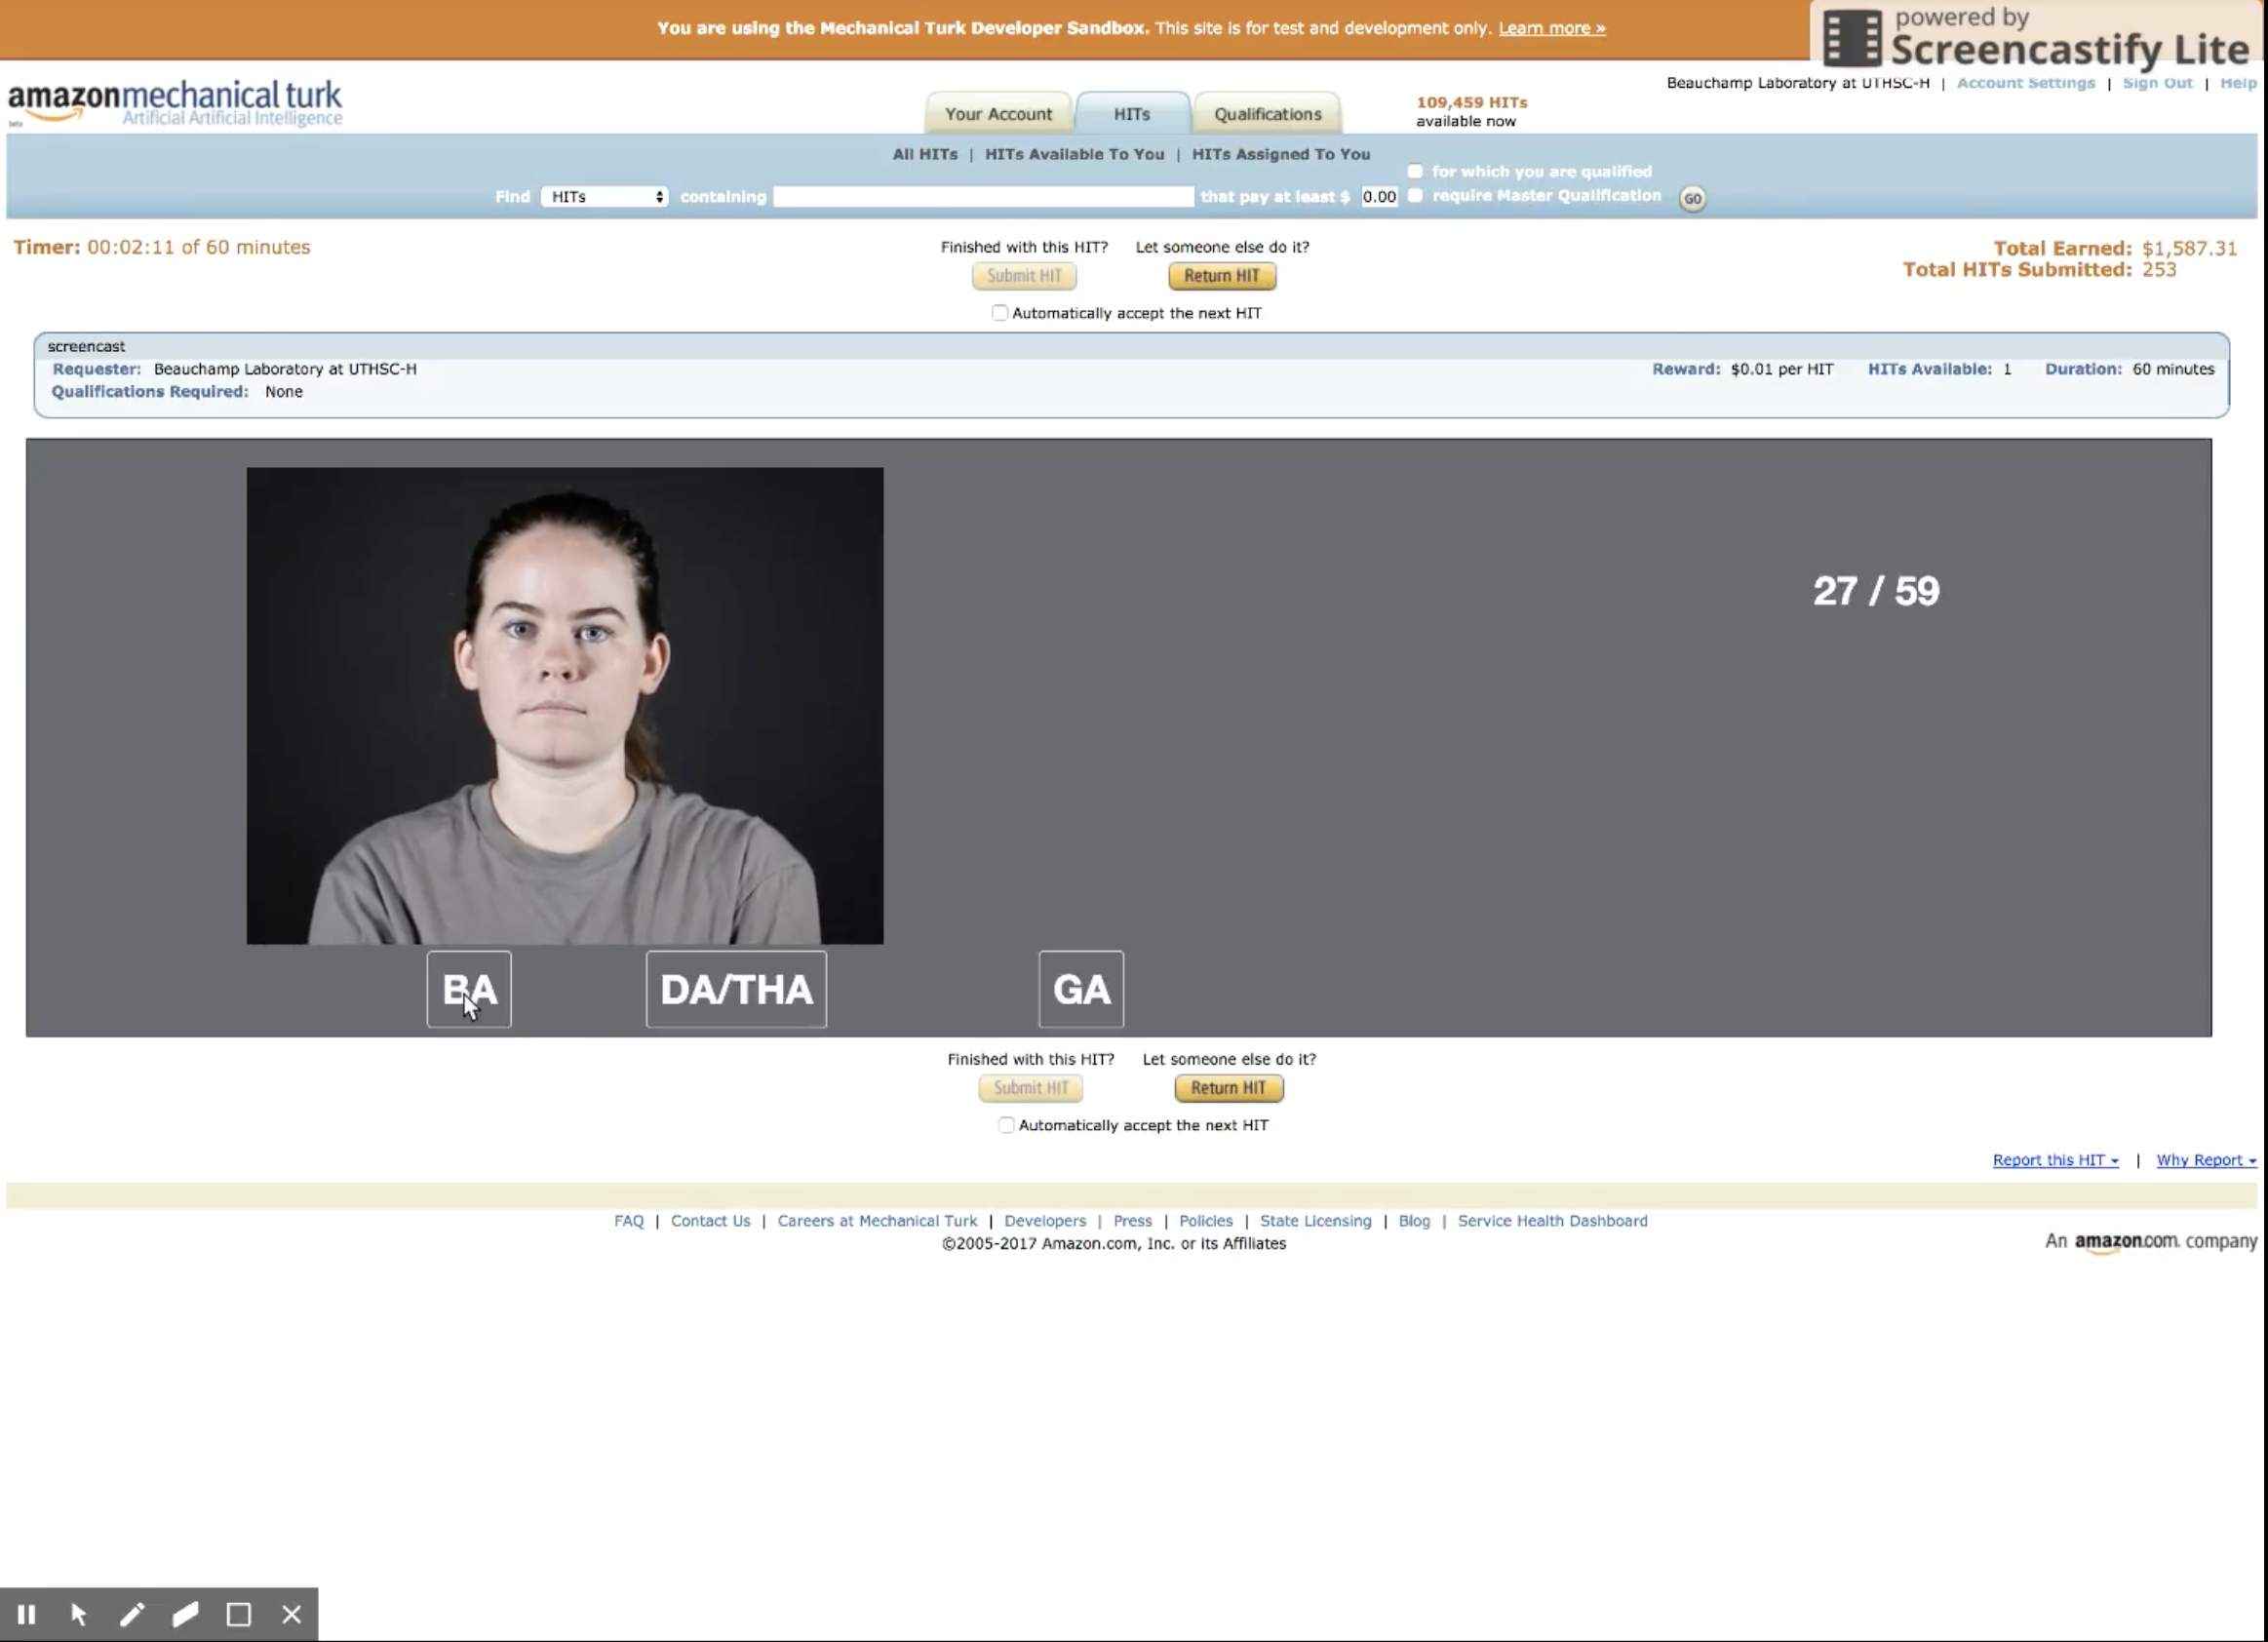This screenshot has height=1642, width=2268.
Task: Expand the 'Report this HIT' dropdown
Action: (2055, 1160)
